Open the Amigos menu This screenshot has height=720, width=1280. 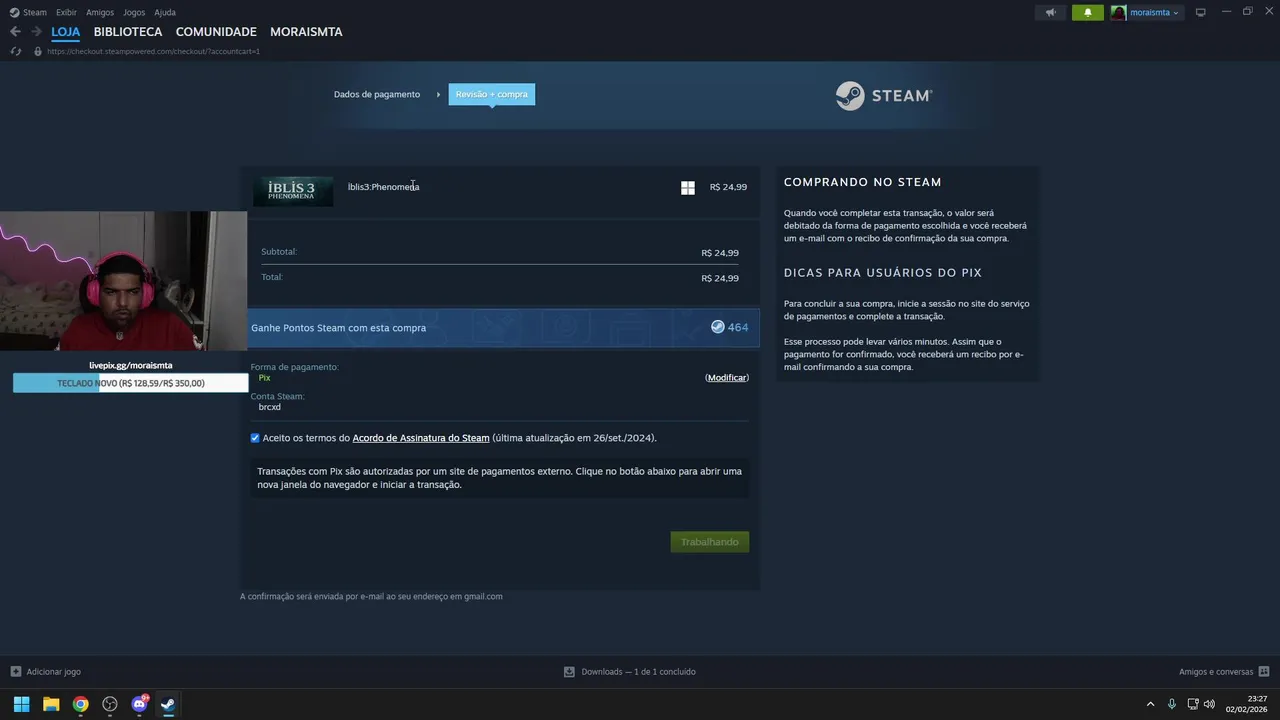(100, 12)
